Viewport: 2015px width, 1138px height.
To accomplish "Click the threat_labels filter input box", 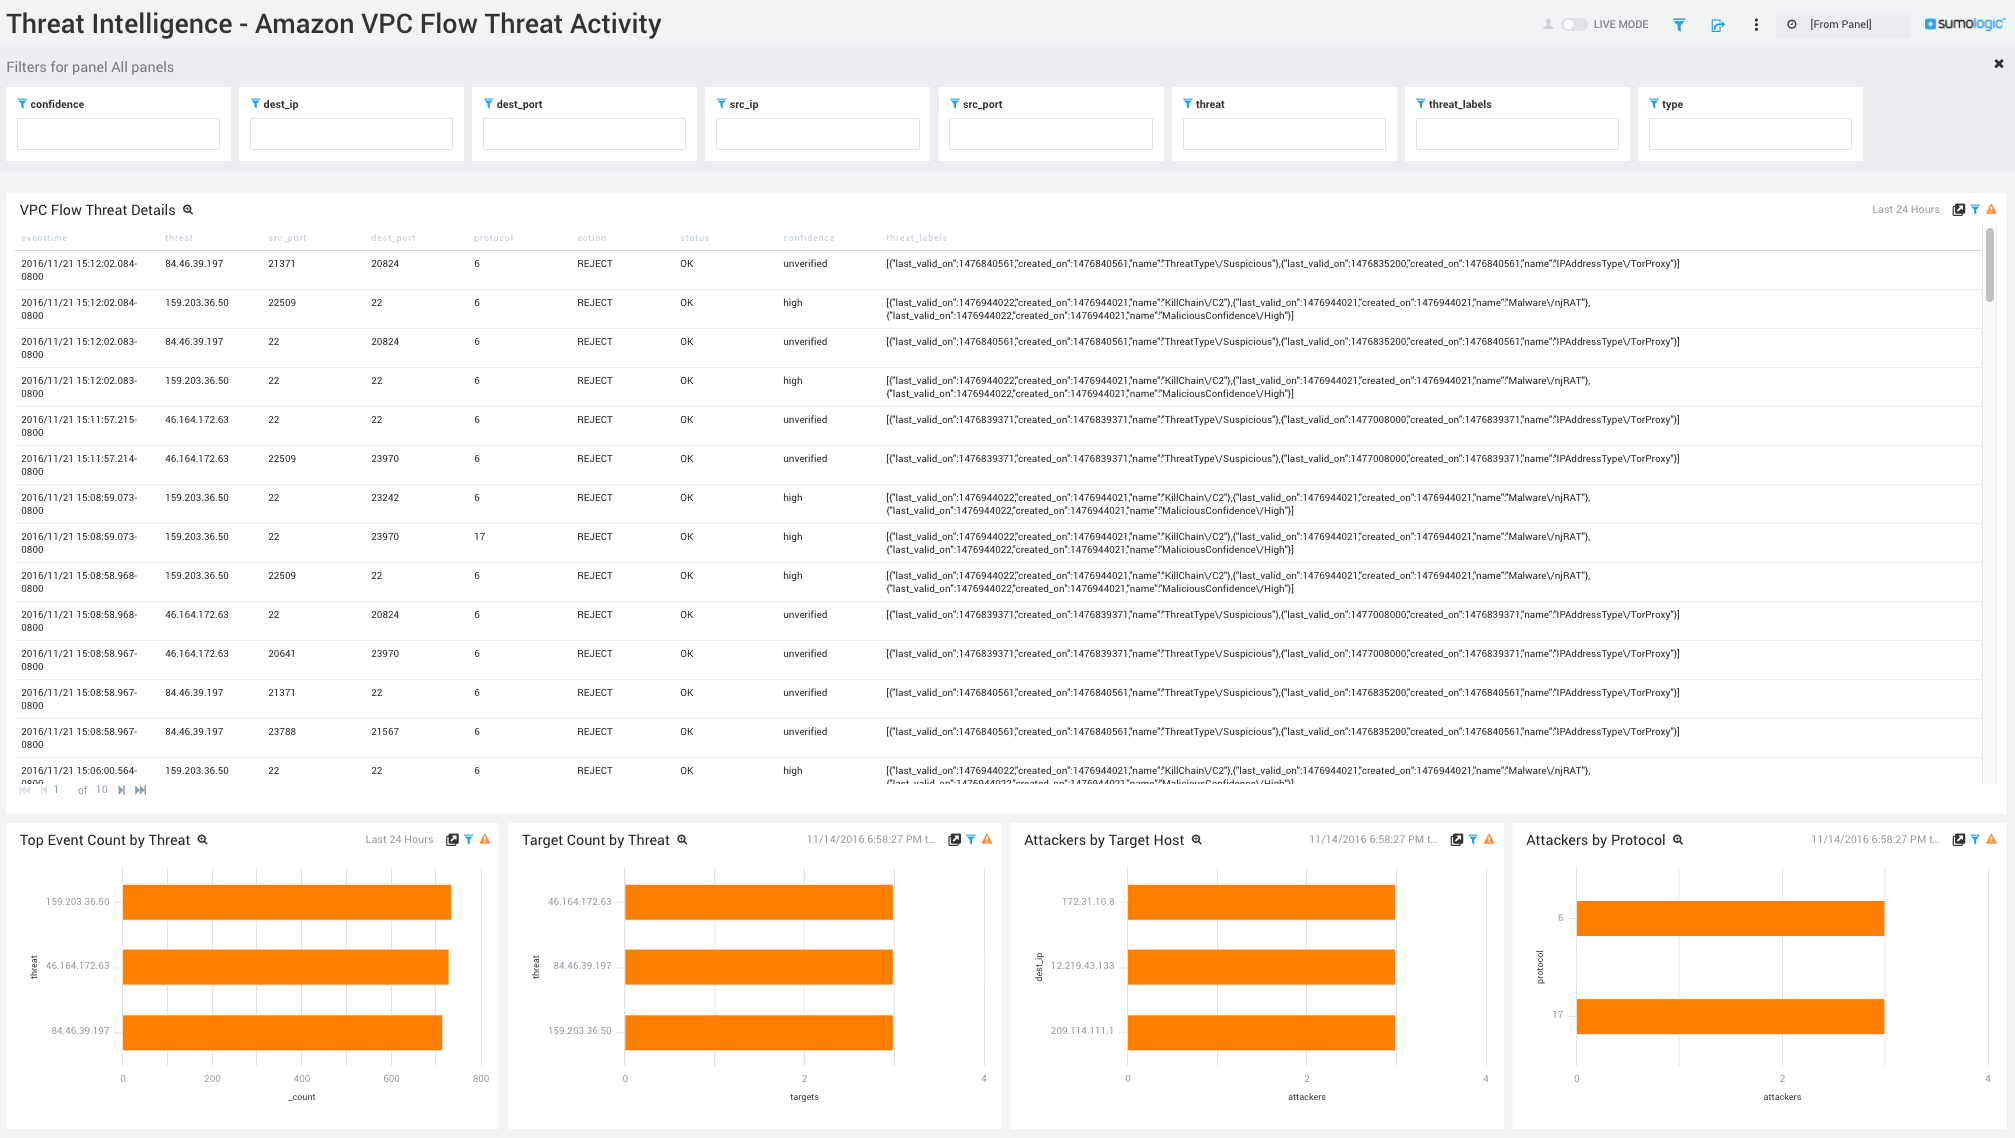I will (1517, 134).
